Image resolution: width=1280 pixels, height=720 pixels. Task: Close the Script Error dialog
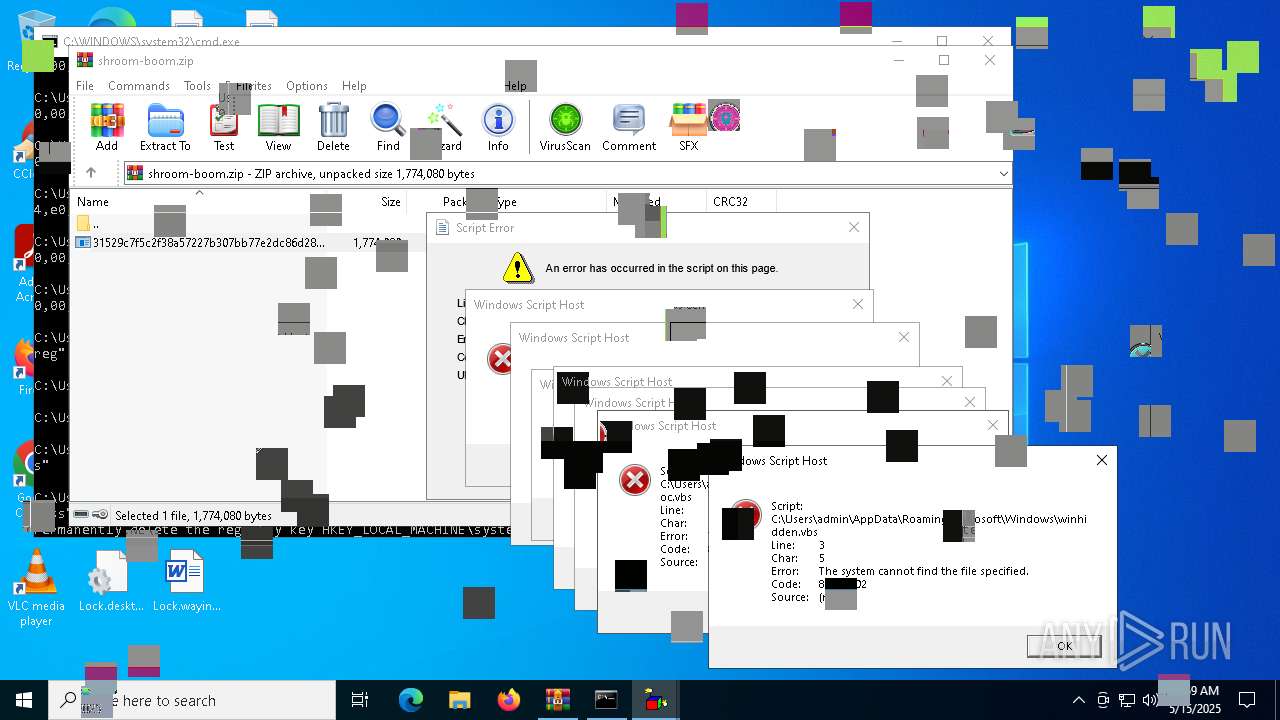(x=853, y=227)
